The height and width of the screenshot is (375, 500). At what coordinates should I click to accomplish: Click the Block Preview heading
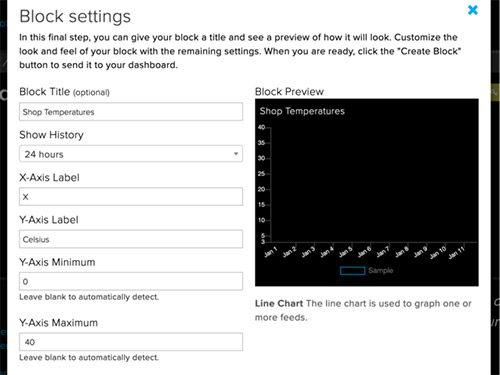(289, 92)
